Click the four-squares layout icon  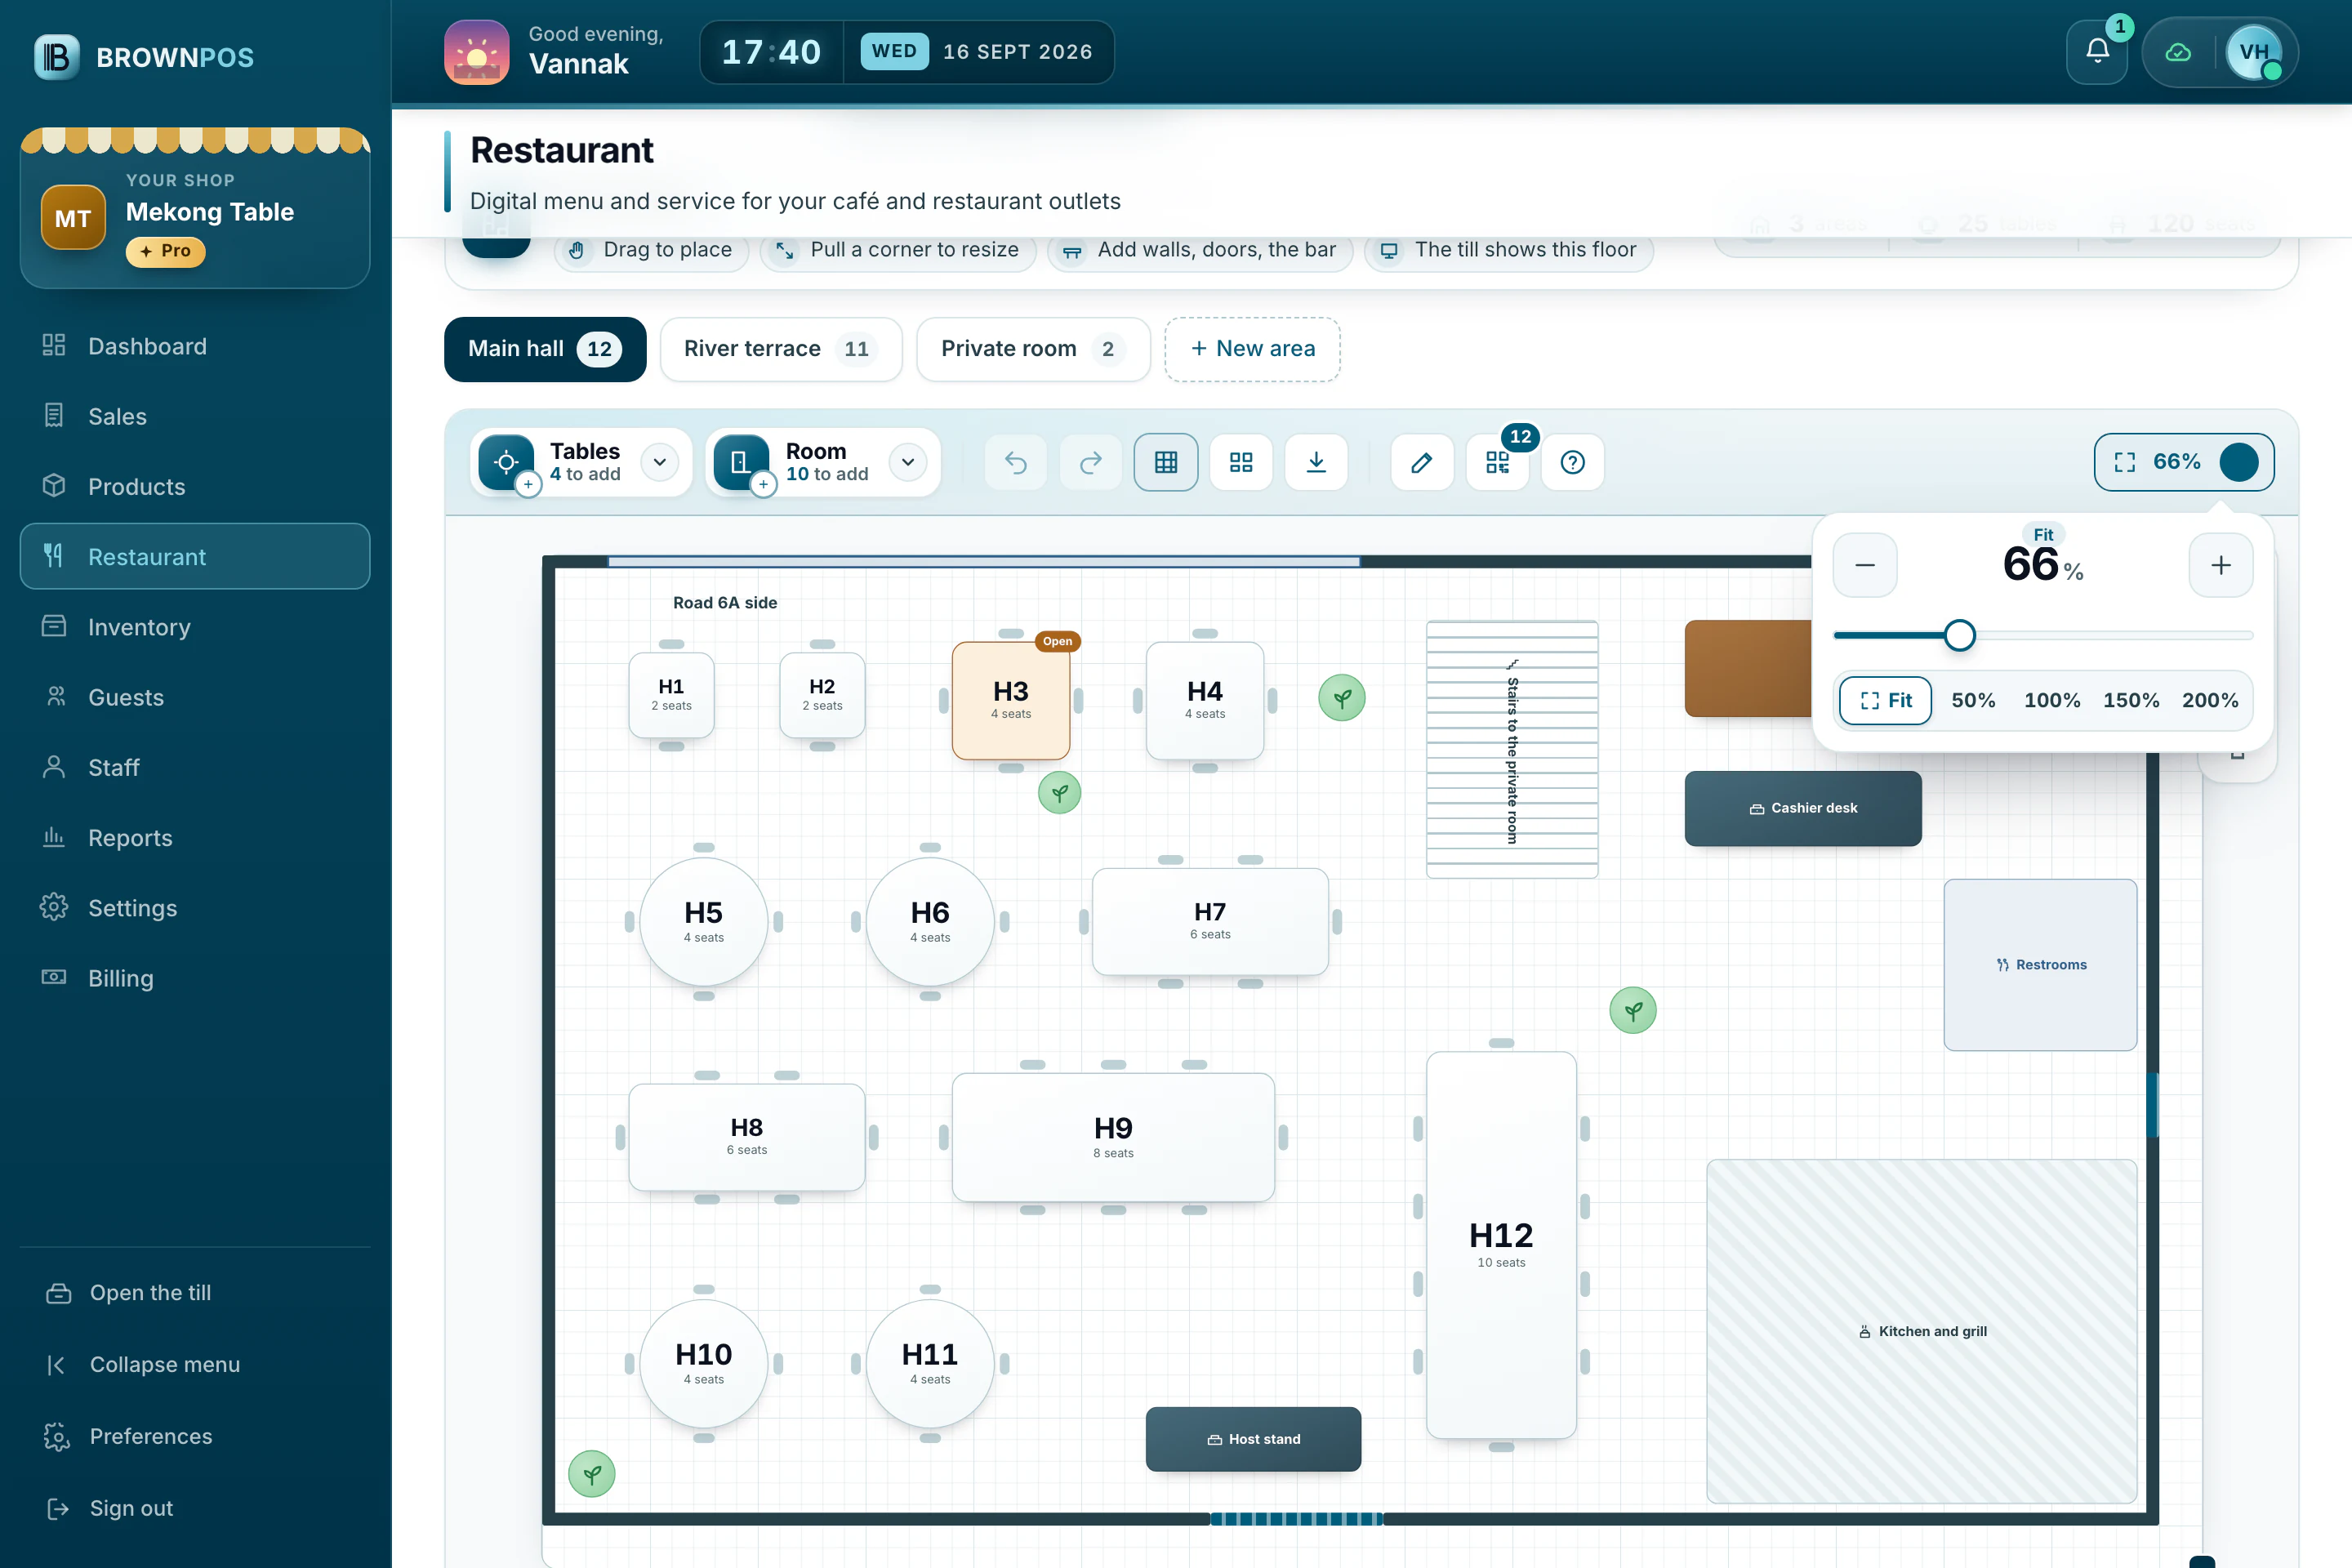click(x=1241, y=462)
